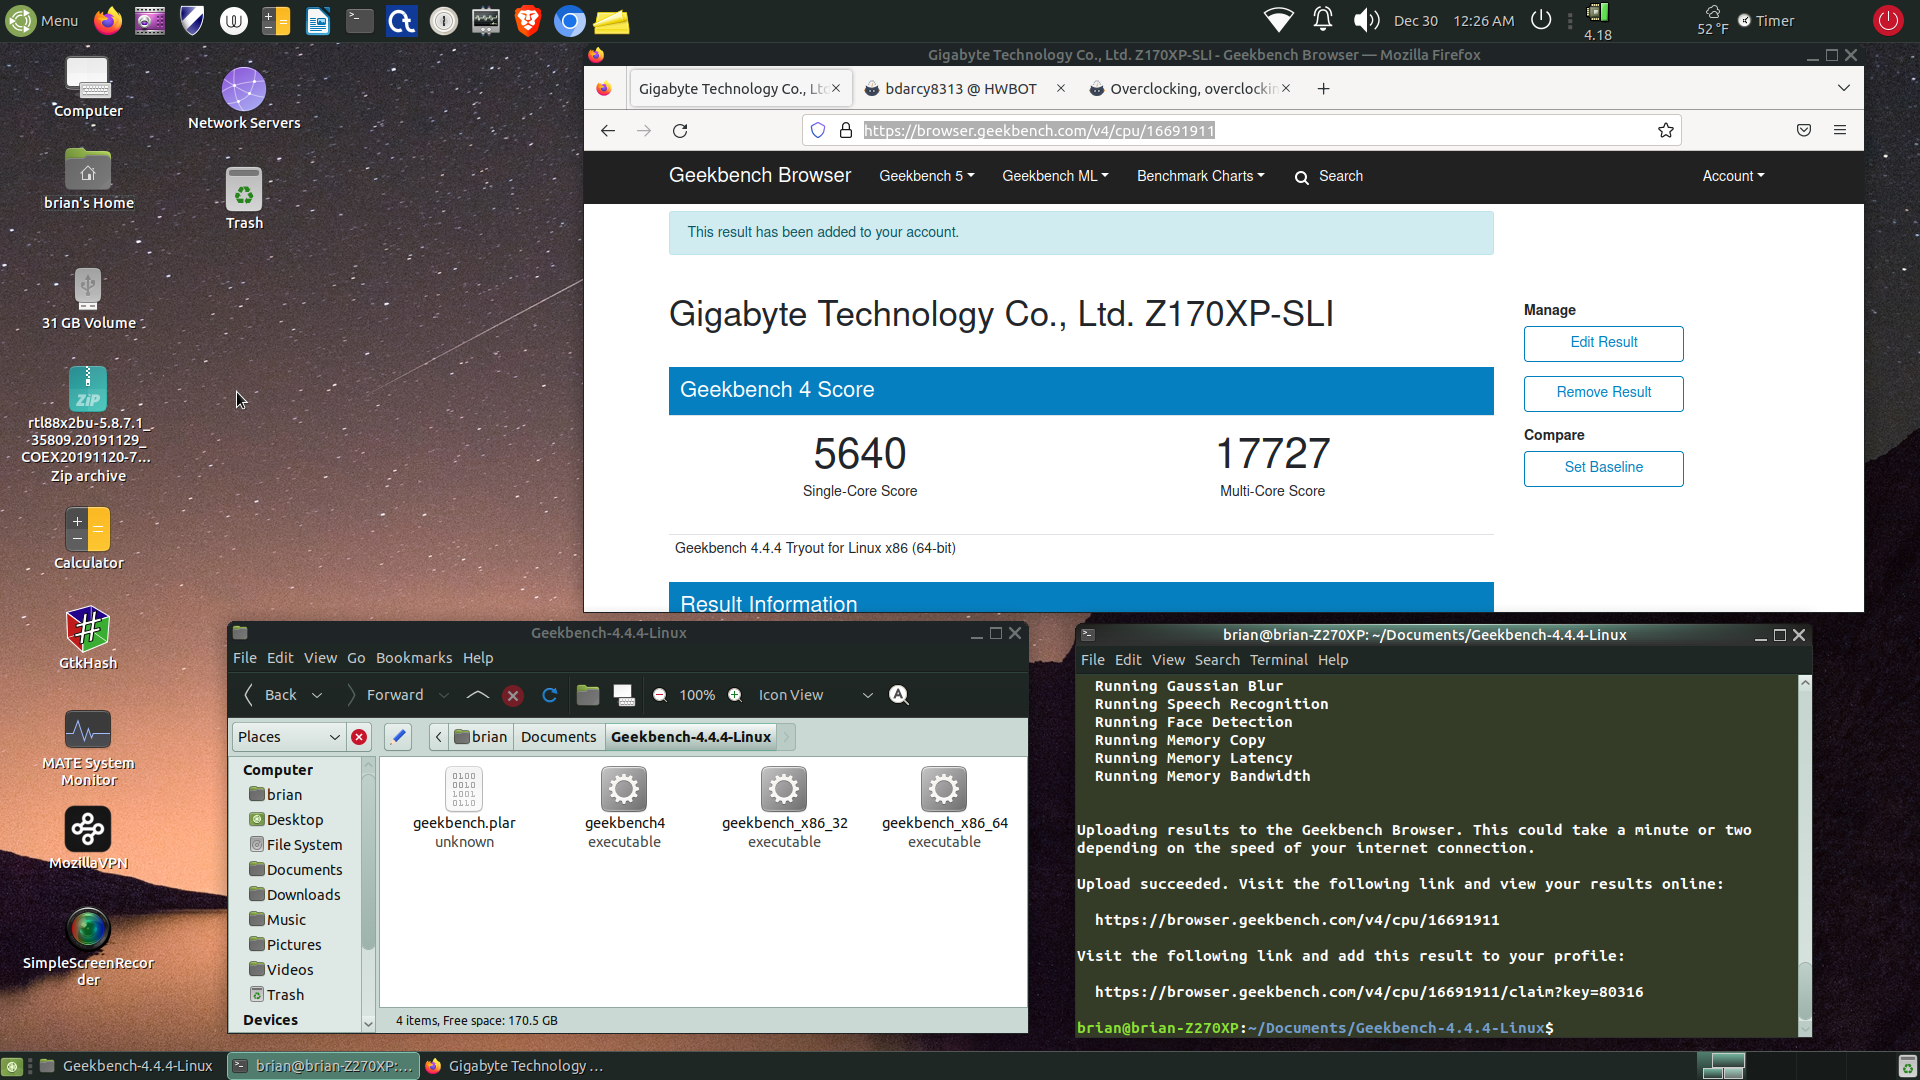Switch to Geekbench-4.4.4-Linux taskbar window
This screenshot has height=1080, width=1920.
pyautogui.click(x=126, y=1066)
